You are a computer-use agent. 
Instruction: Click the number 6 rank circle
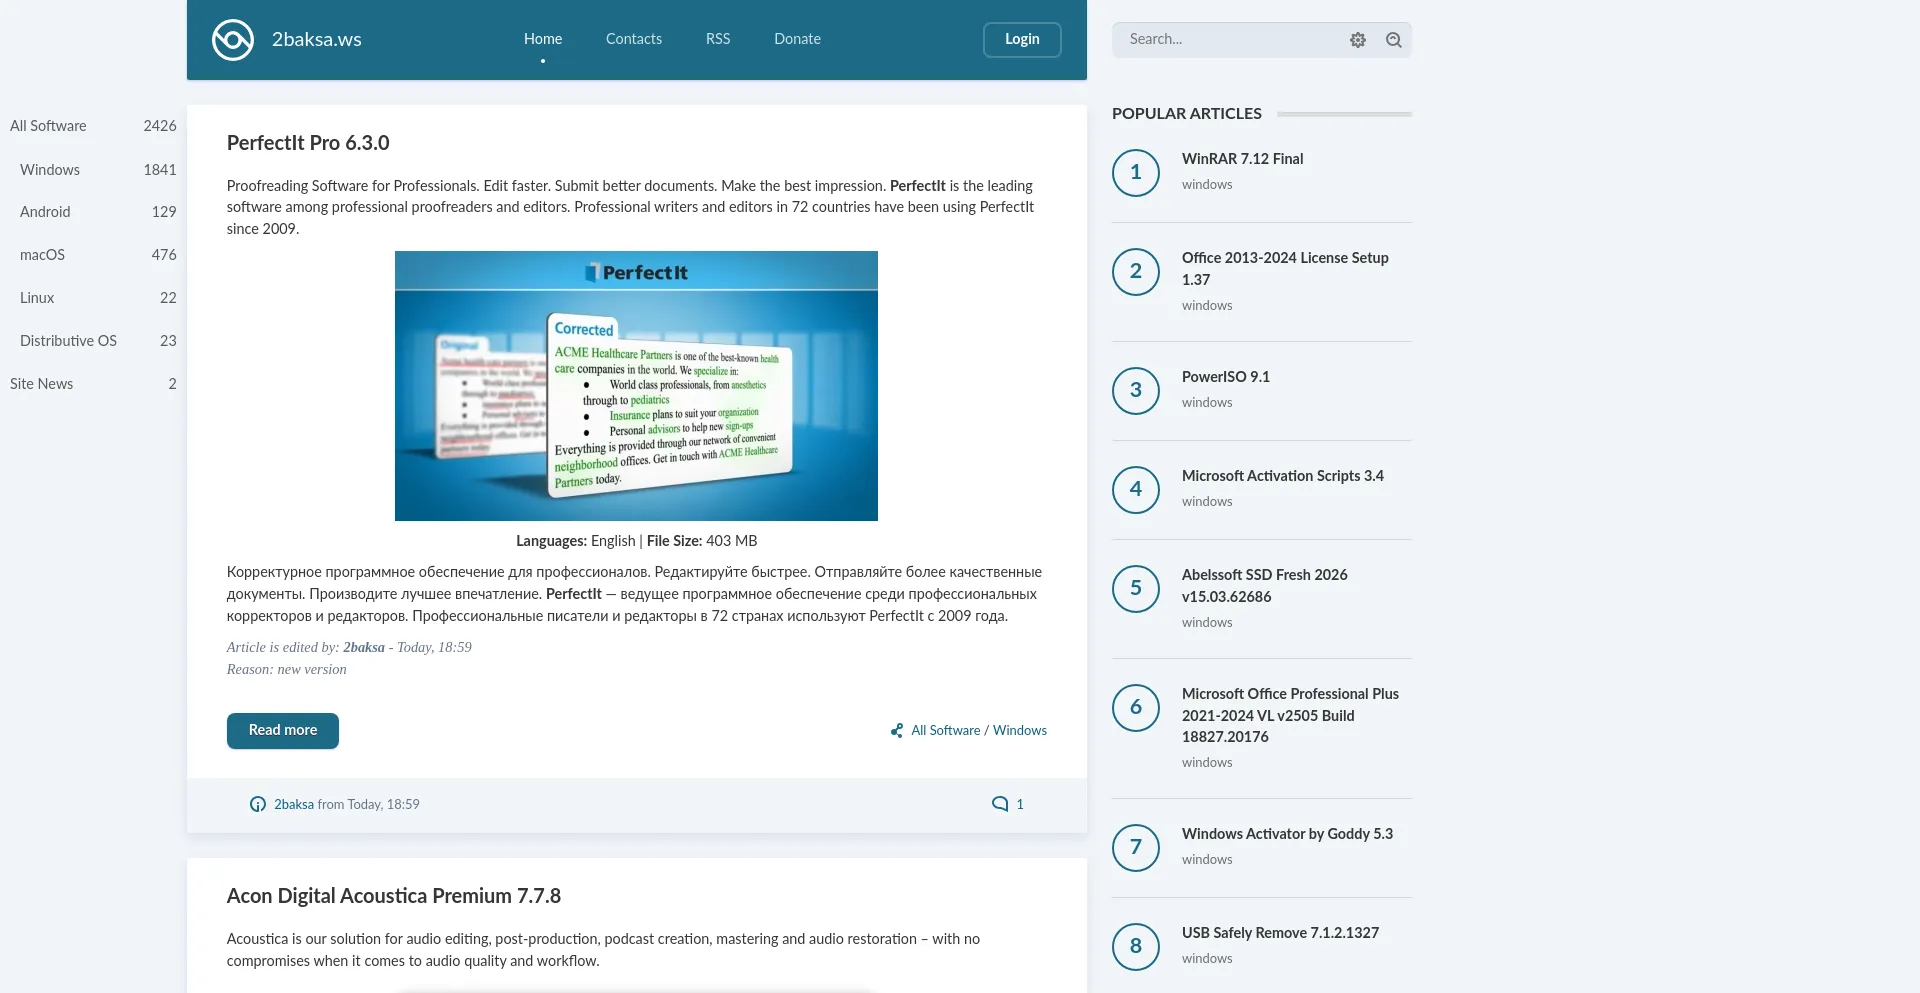[1136, 708]
